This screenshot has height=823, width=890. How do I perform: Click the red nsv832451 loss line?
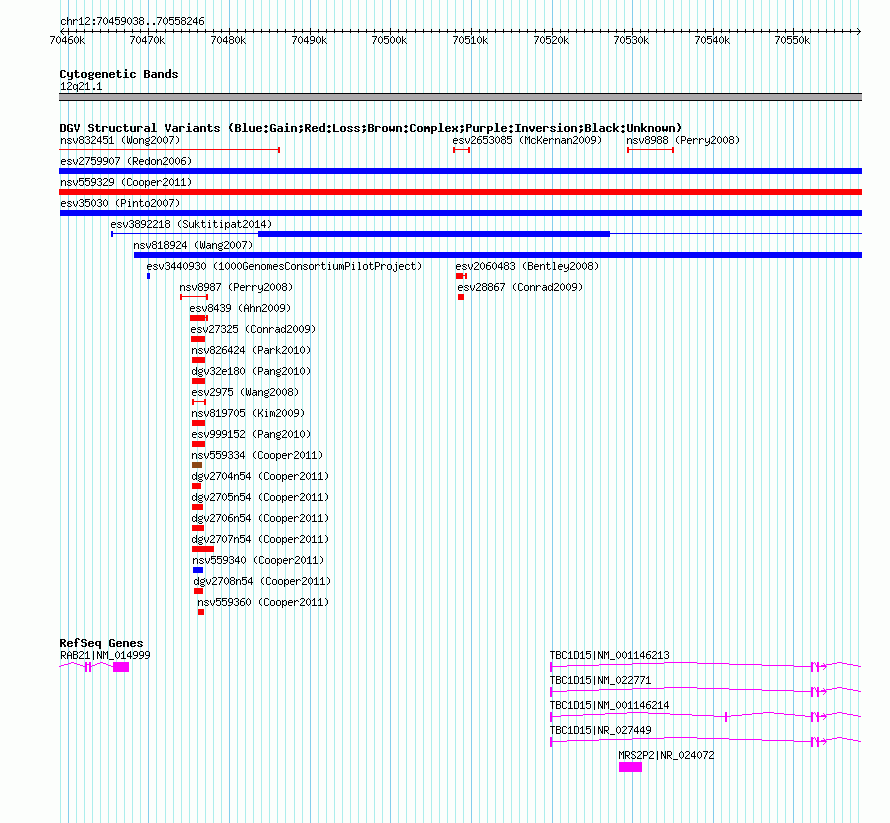tap(170, 150)
